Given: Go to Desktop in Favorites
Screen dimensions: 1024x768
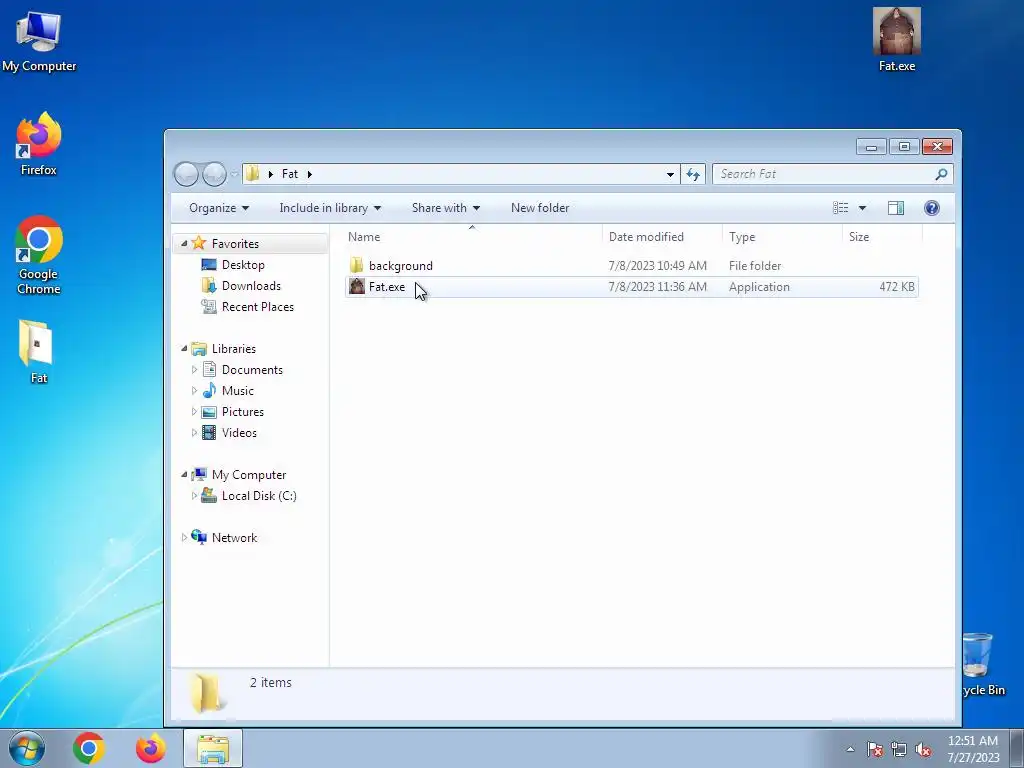Looking at the screenshot, I should coord(243,264).
